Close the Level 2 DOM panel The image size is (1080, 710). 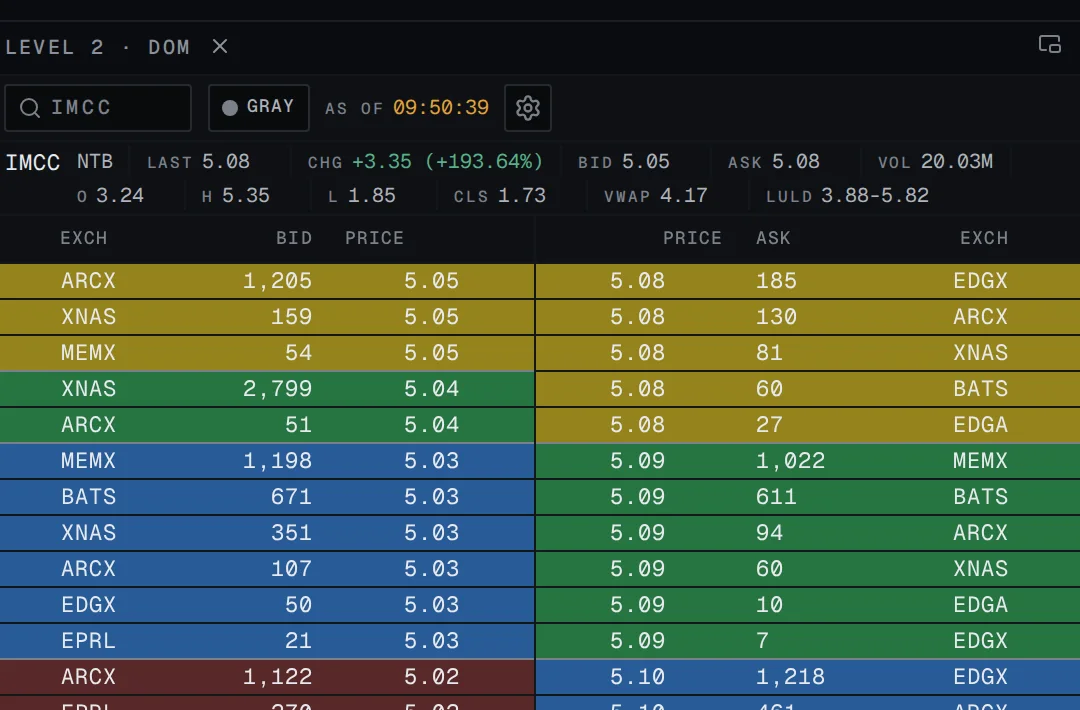[x=220, y=47]
